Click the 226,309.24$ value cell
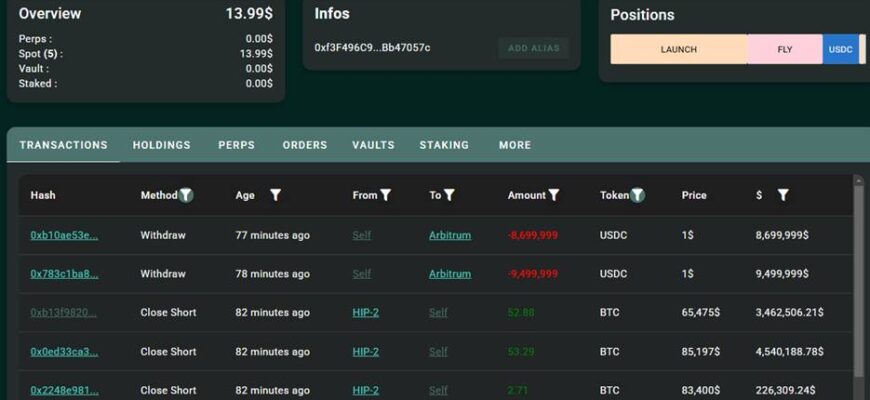Screen dimensions: 870x400 click(x=786, y=391)
